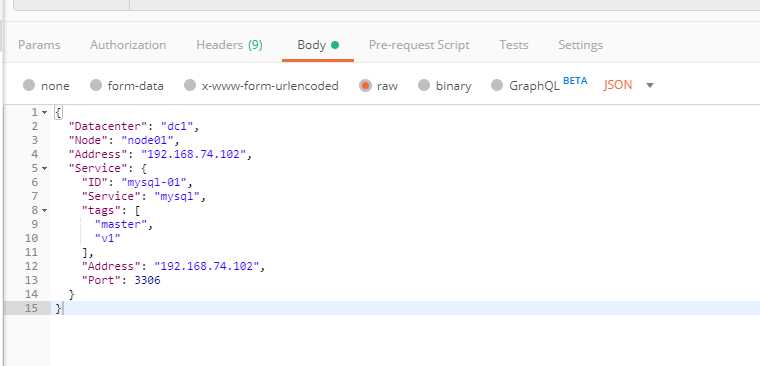
Task: Click the port number 3306
Action: click(x=147, y=281)
